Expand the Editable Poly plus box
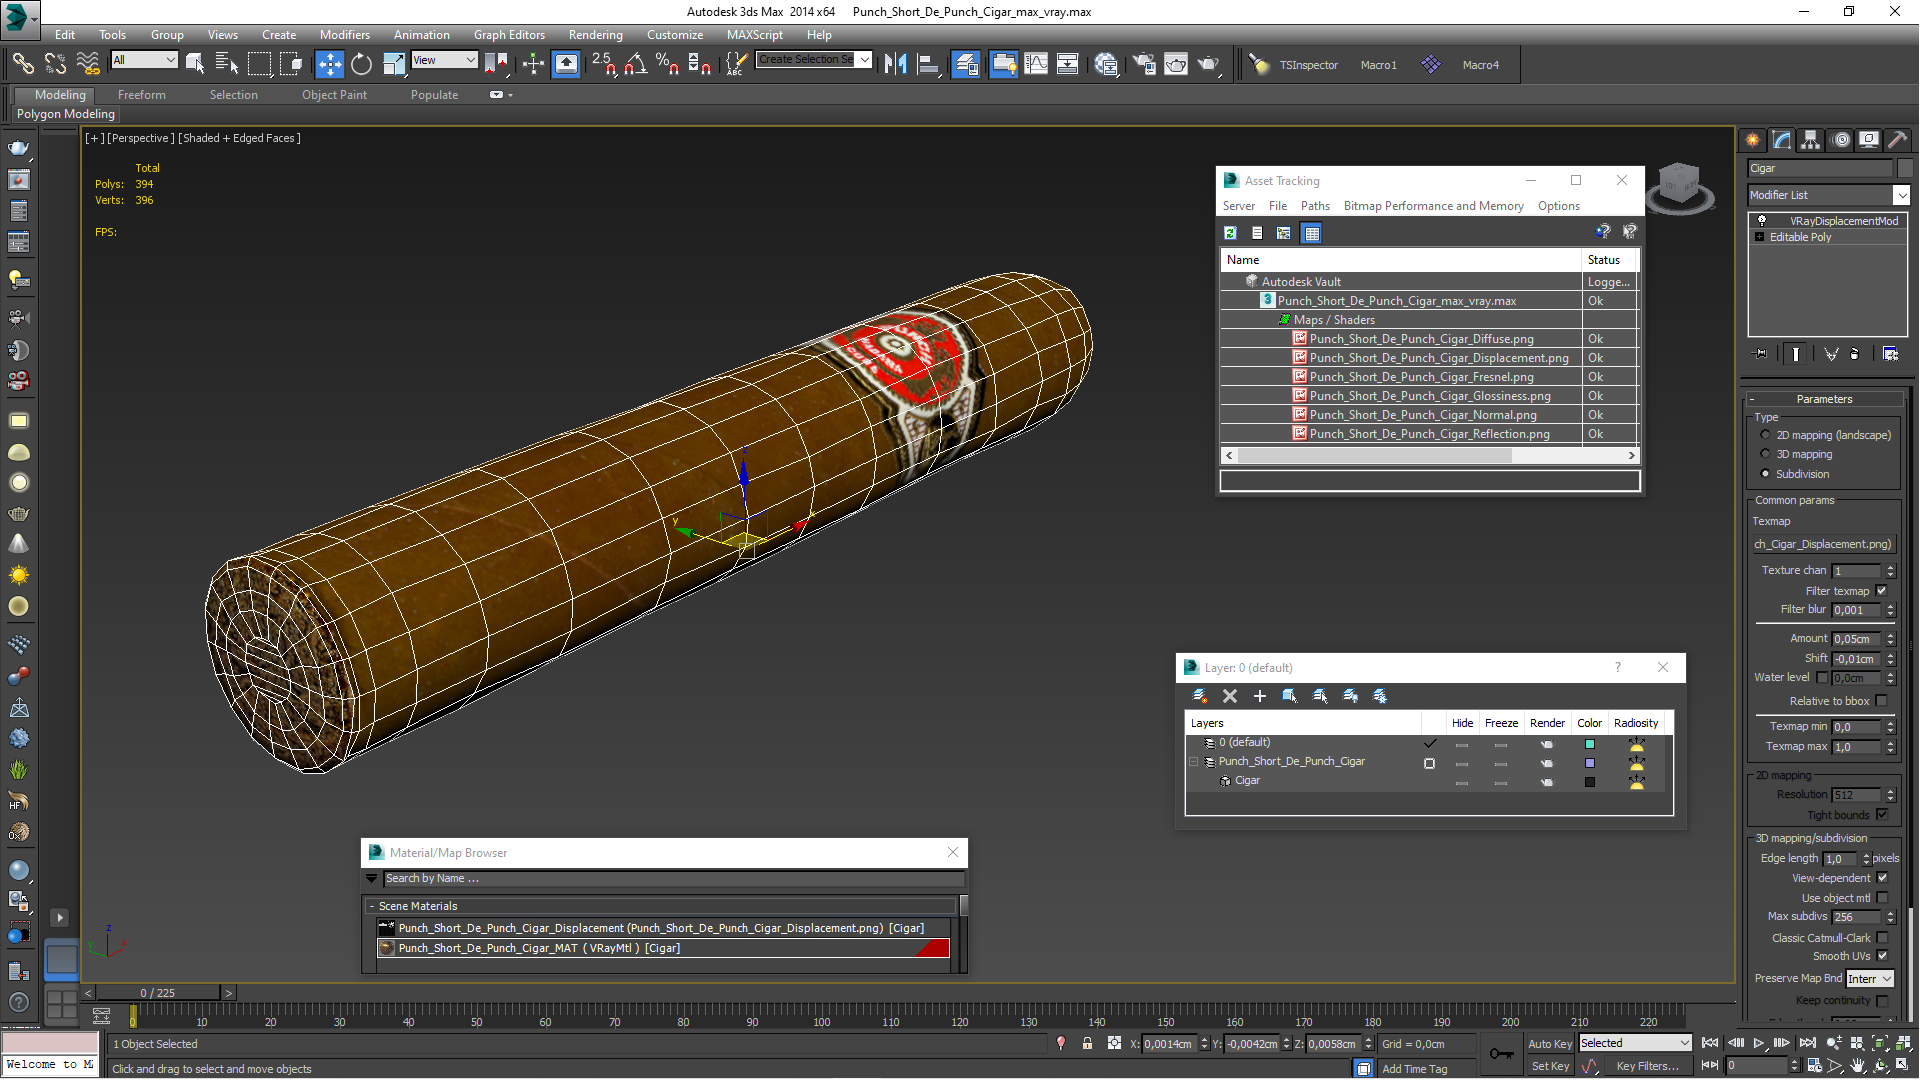1920x1080 pixels. (x=1760, y=237)
